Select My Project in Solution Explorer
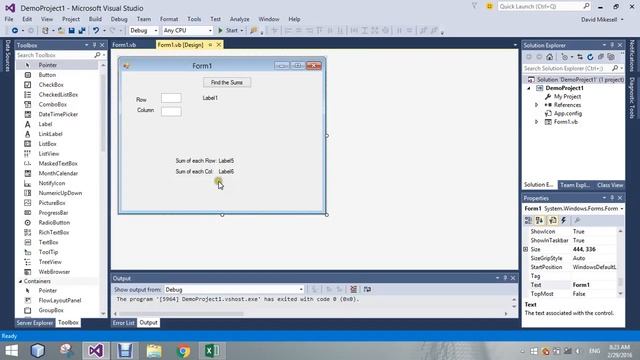 point(567,97)
